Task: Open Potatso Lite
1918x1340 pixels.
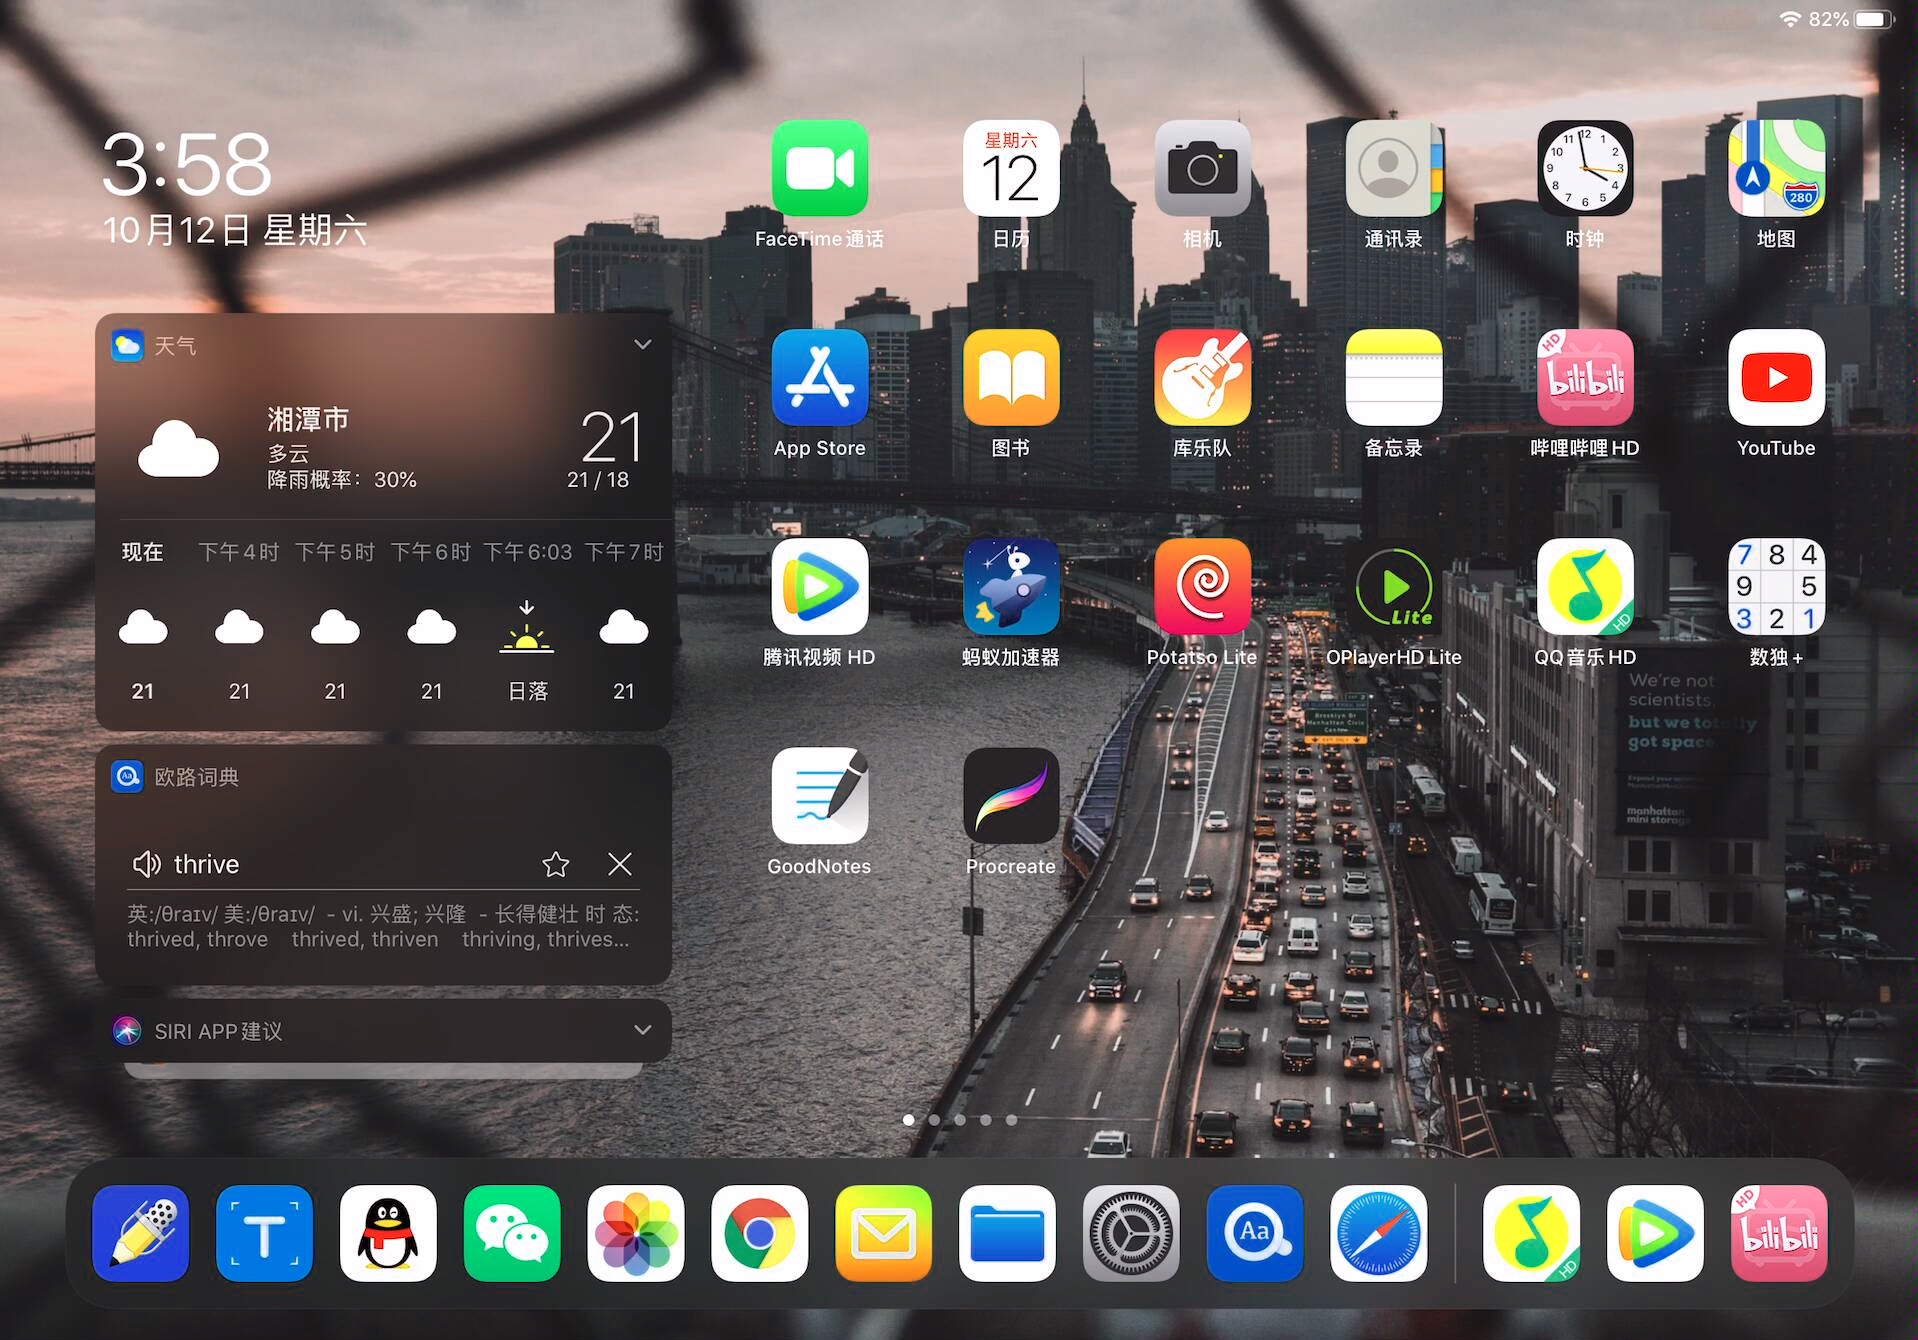Action: point(1202,587)
